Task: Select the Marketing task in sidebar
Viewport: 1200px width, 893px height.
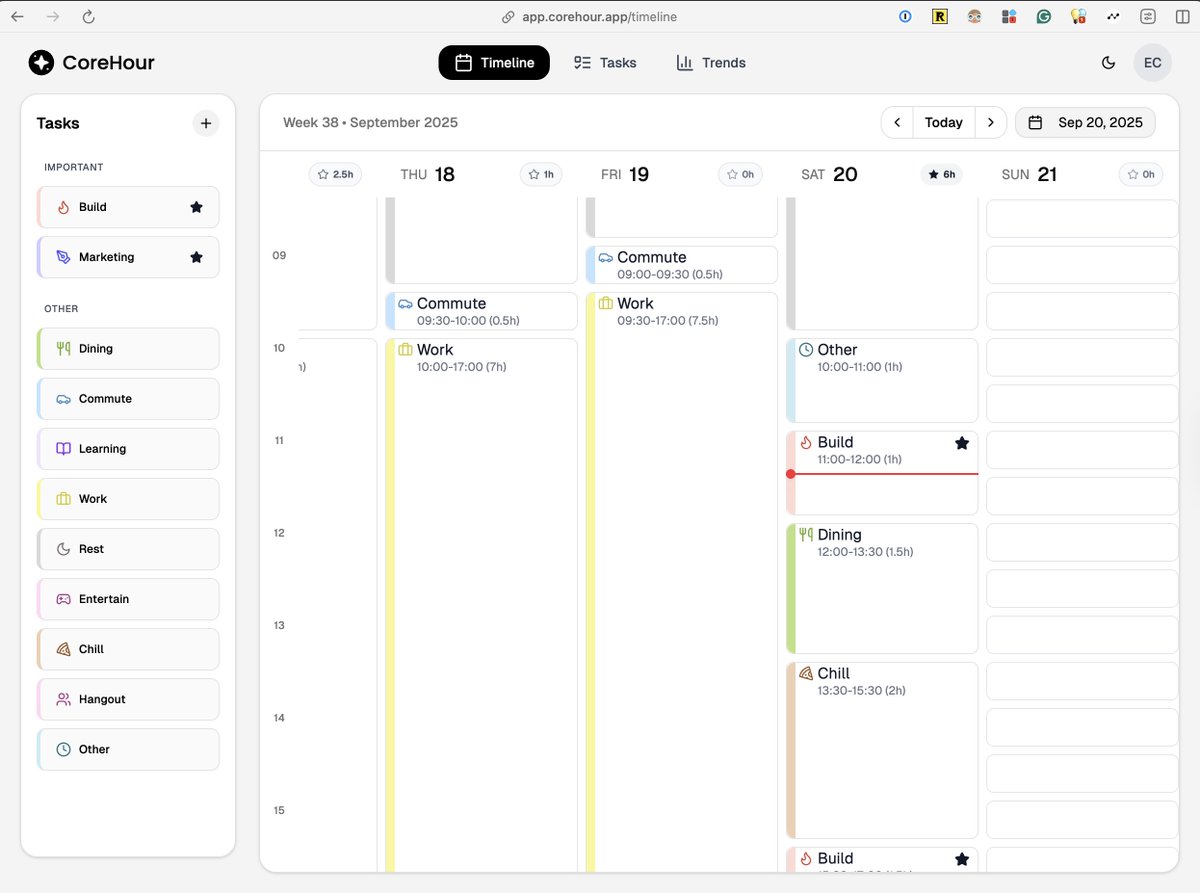Action: [128, 257]
